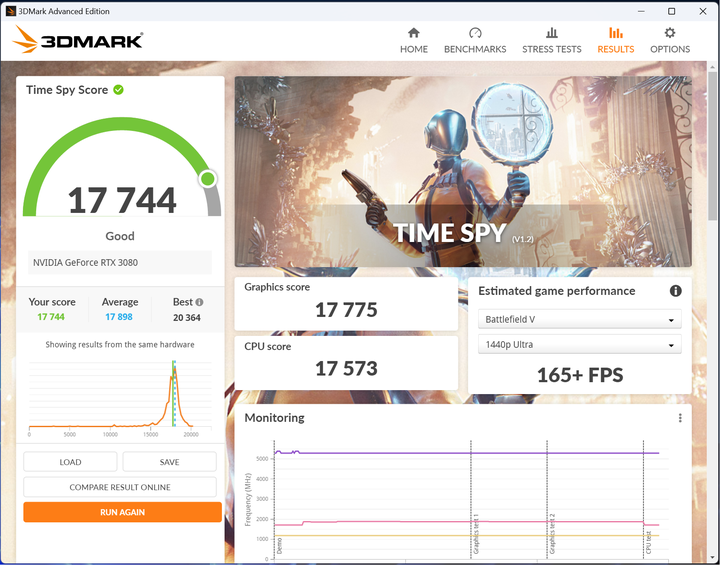Click the CPU score value 17 573
The image size is (720, 566).
click(346, 369)
